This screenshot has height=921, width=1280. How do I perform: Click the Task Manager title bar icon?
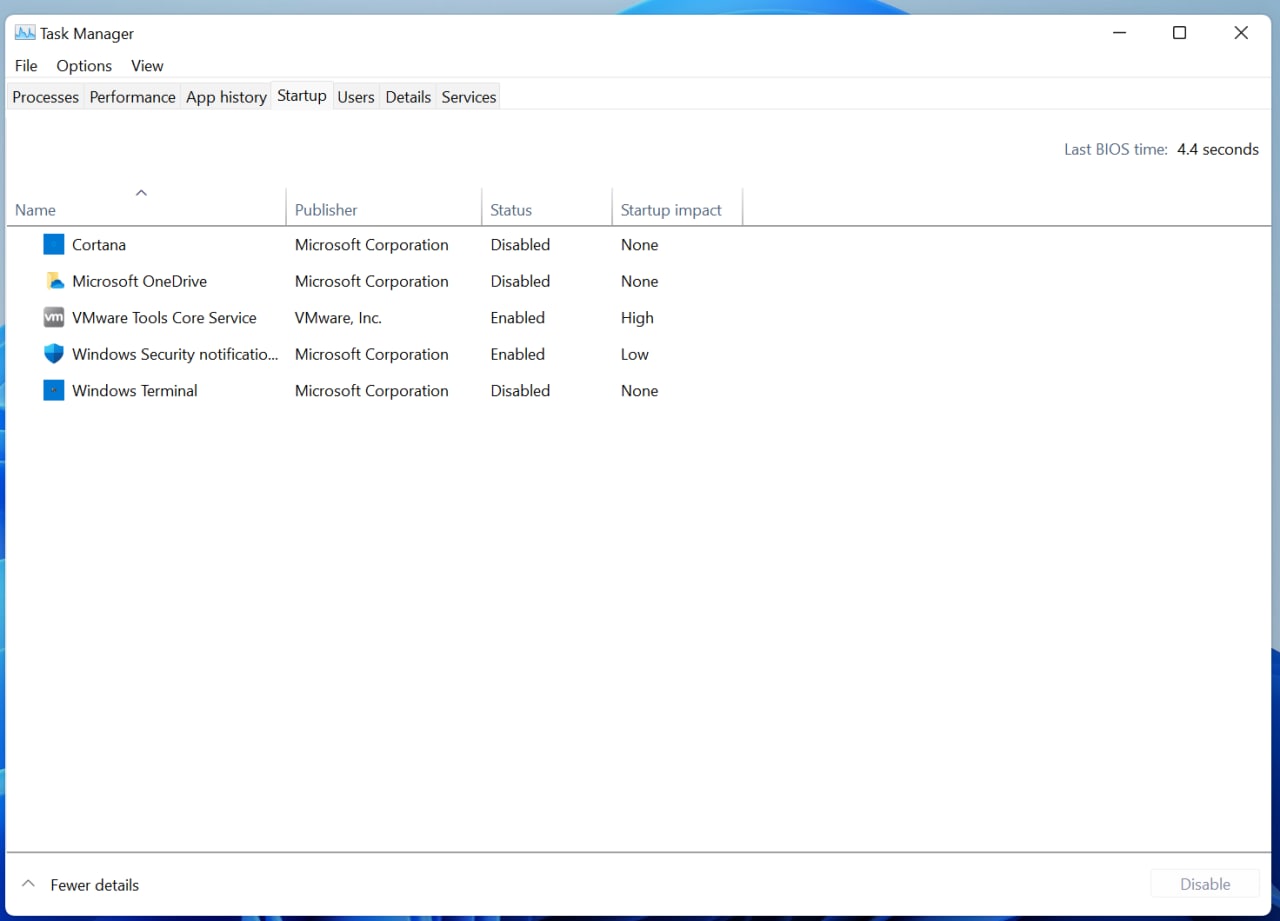(25, 33)
